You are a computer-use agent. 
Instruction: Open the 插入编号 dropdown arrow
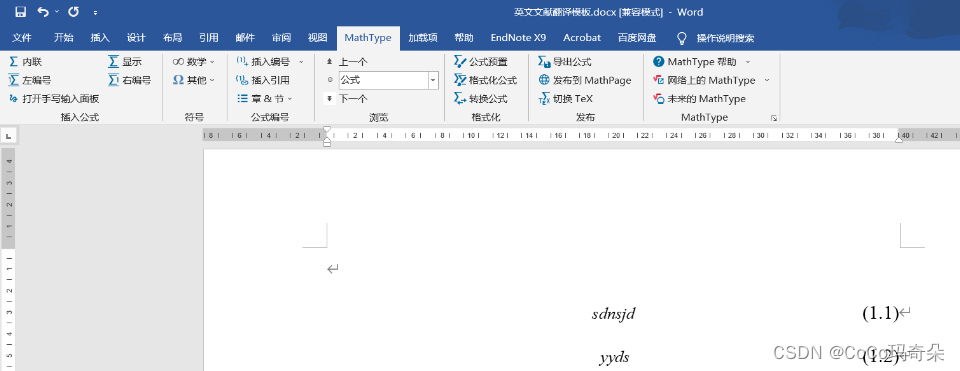pyautogui.click(x=301, y=62)
